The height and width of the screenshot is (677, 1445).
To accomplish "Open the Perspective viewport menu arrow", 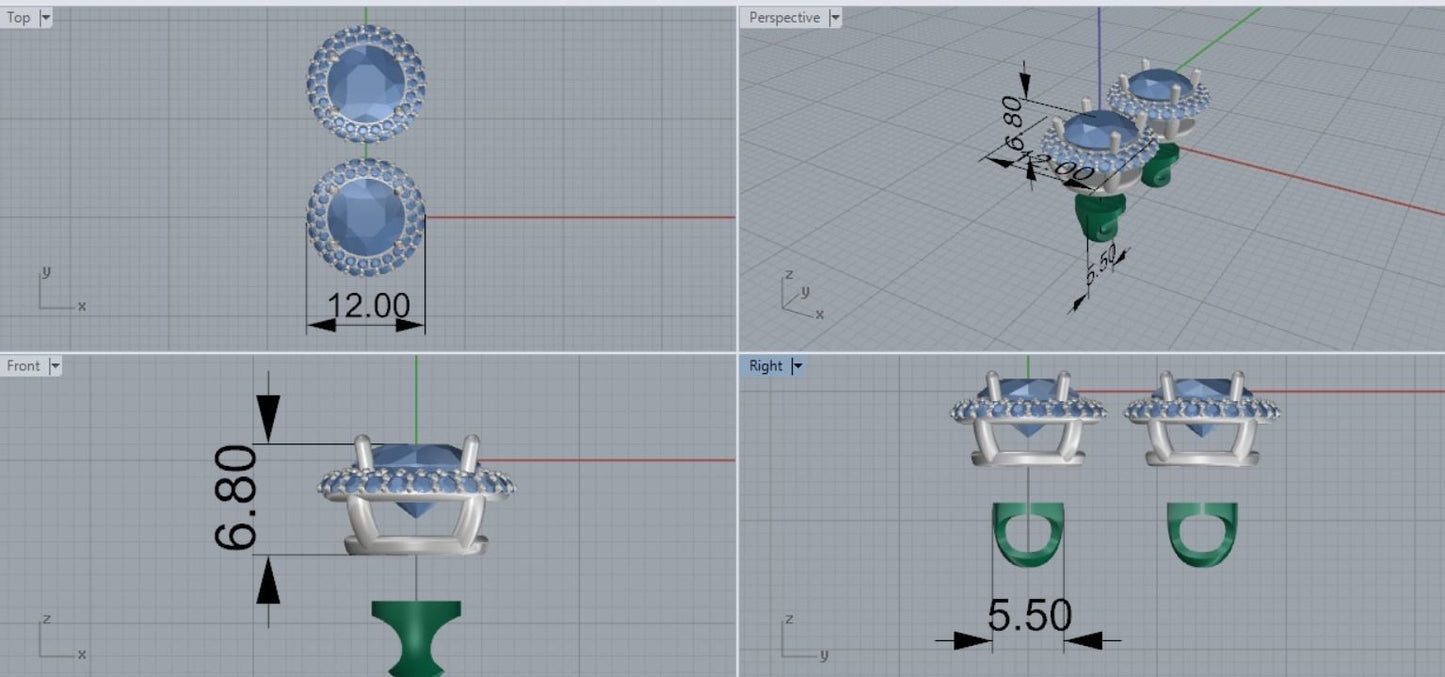I will tap(835, 18).
